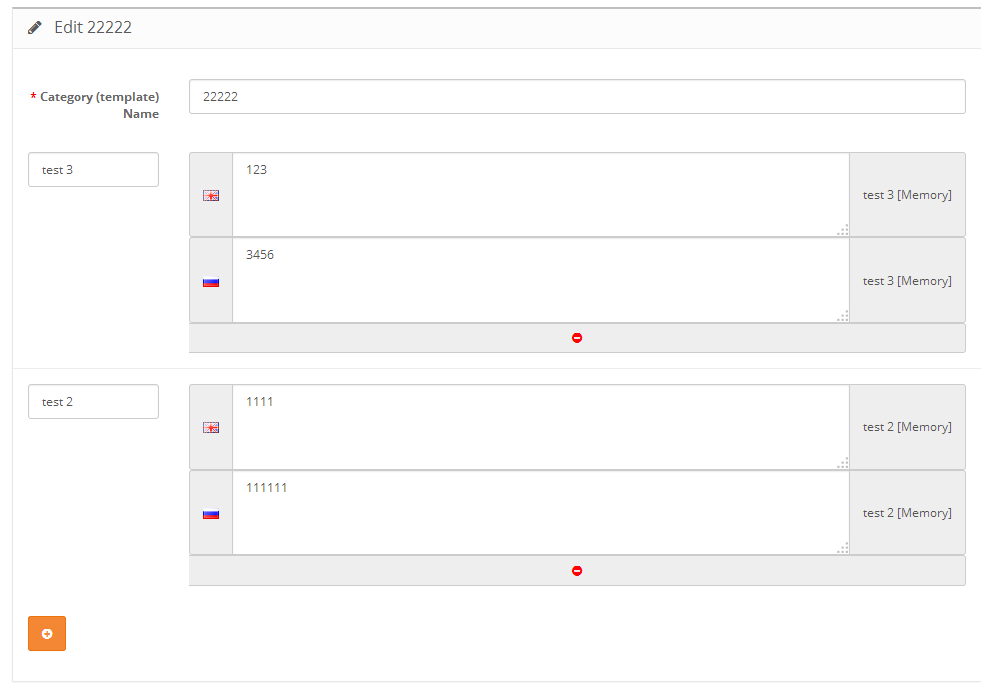Click into the text area containing 3456
981x683 pixels.
(x=540, y=281)
